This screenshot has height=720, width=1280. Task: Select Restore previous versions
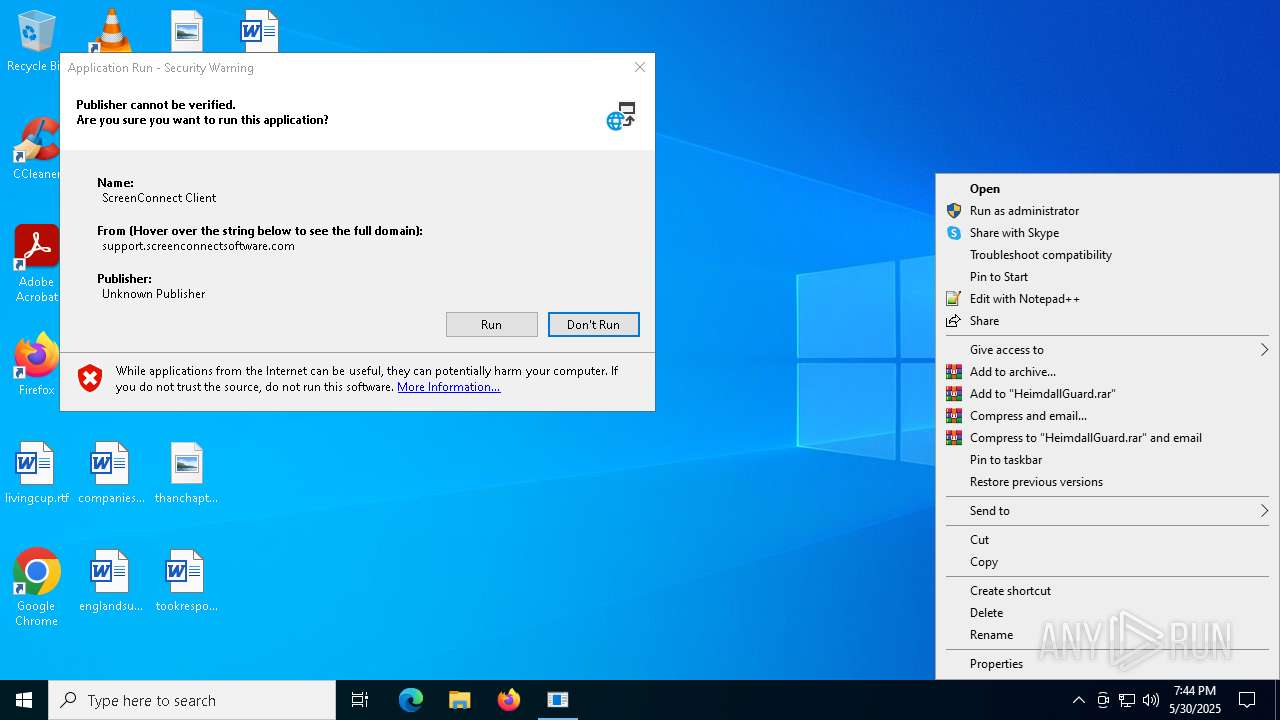[1107, 482]
